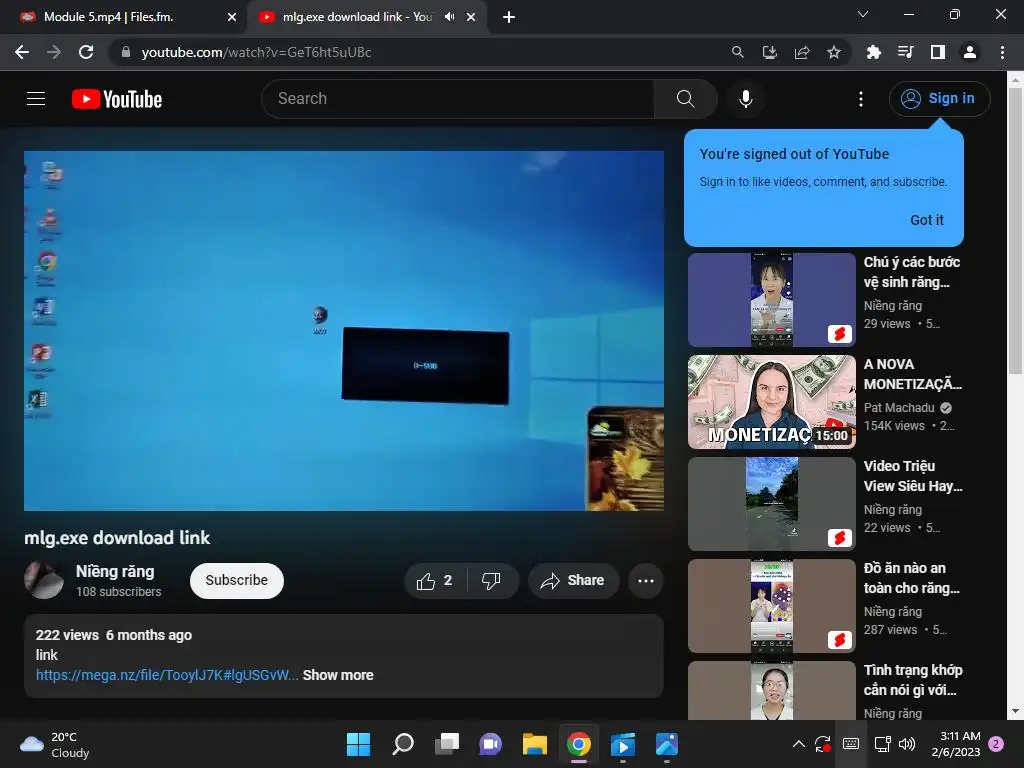1024x768 pixels.
Task: Share this page icon in address bar
Action: point(802,52)
